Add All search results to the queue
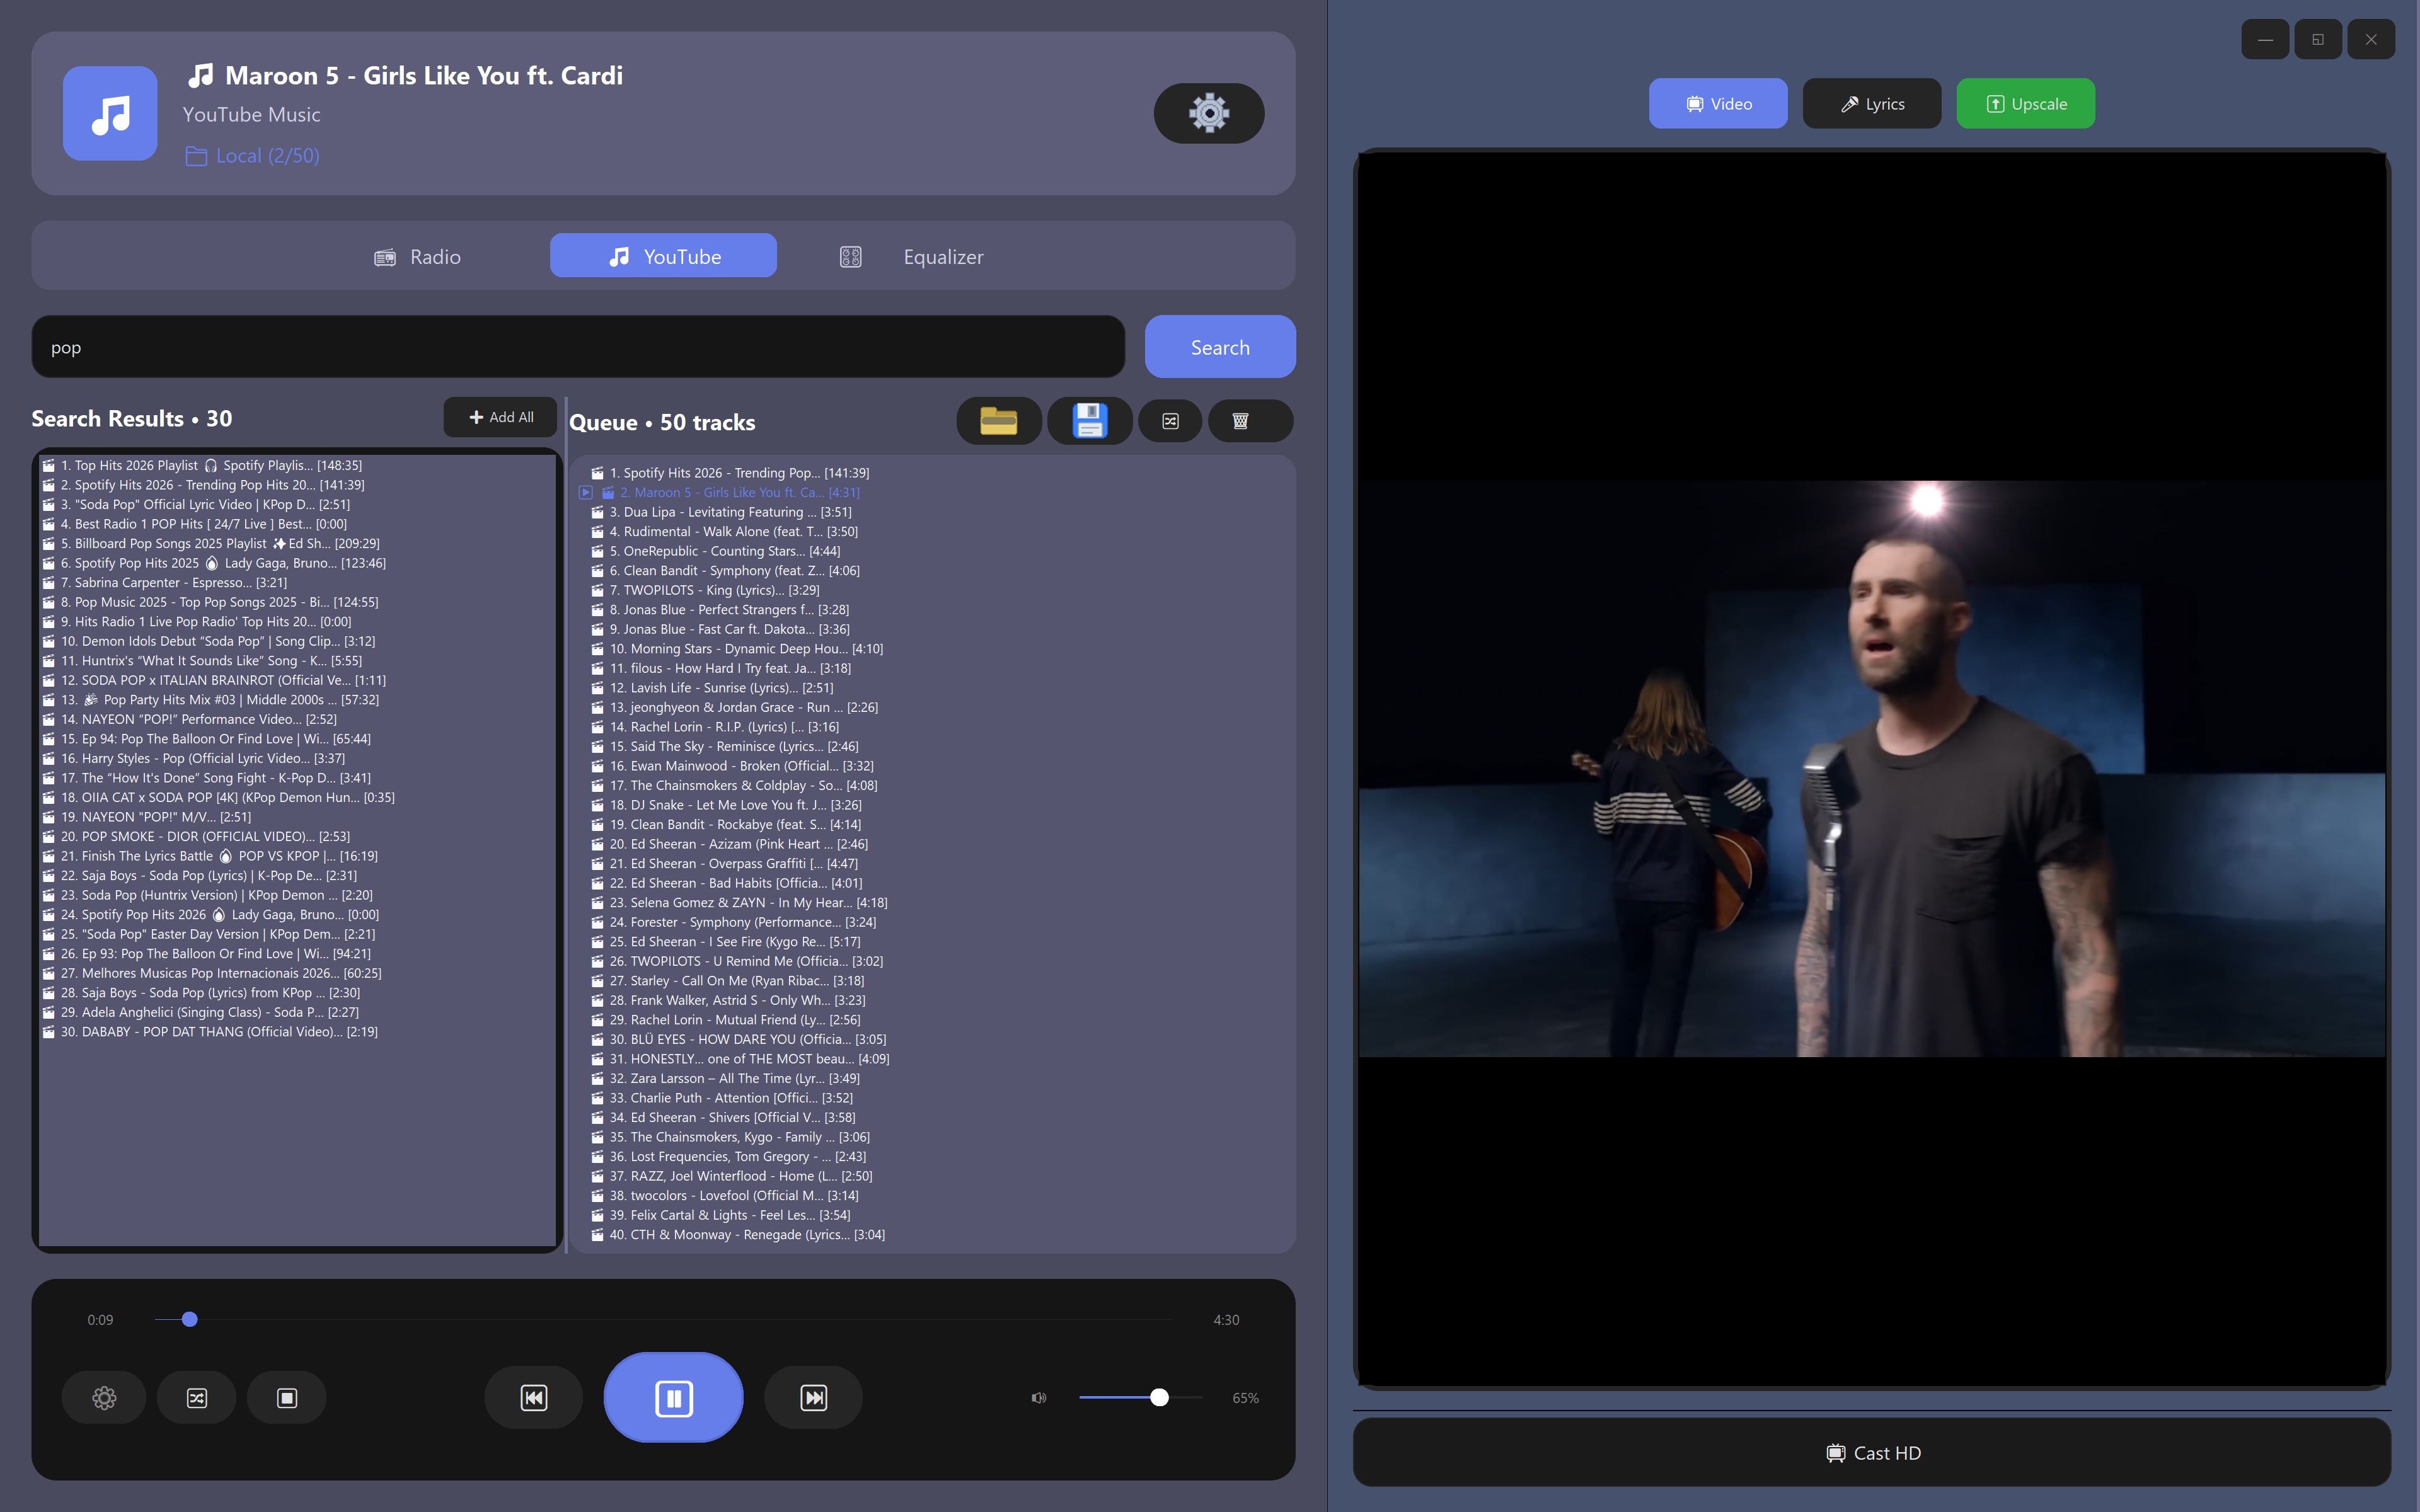The height and width of the screenshot is (1512, 2420). click(500, 417)
